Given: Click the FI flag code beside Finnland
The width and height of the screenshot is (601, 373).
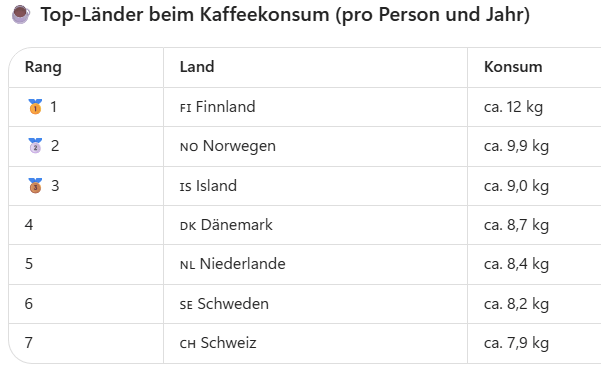Looking at the screenshot, I should pos(186,108).
